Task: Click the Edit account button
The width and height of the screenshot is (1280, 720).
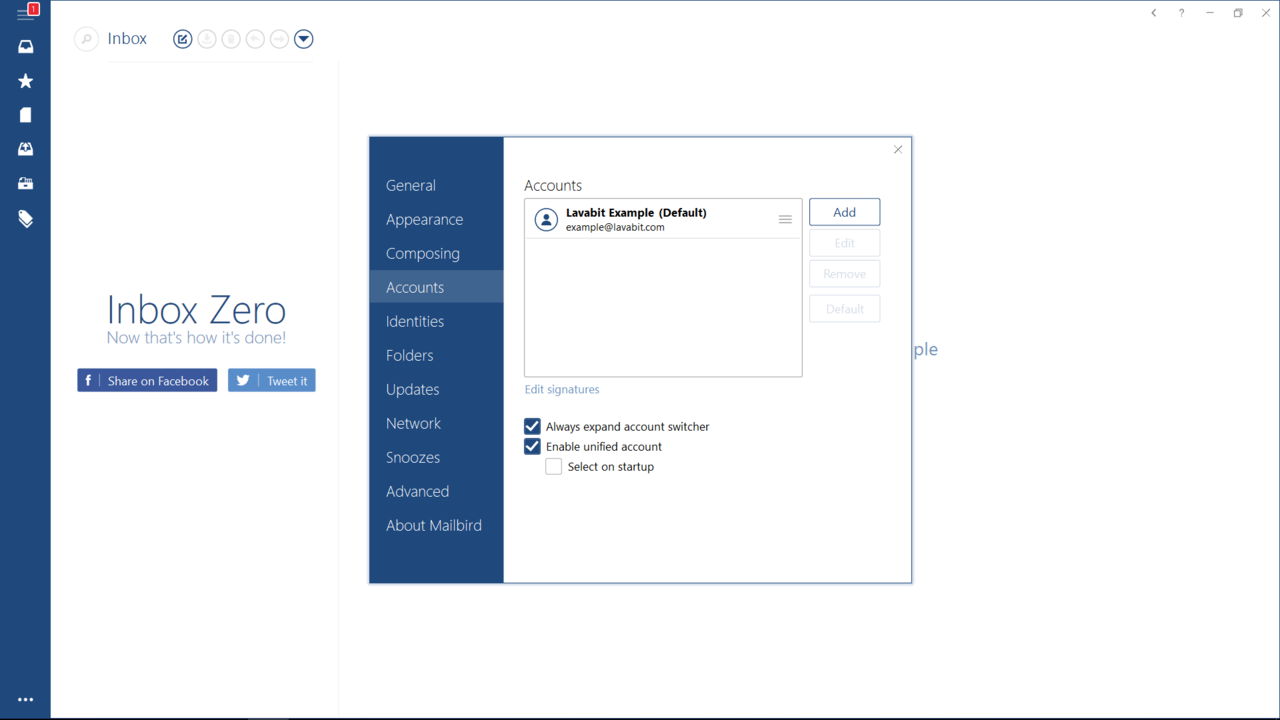Action: [845, 243]
